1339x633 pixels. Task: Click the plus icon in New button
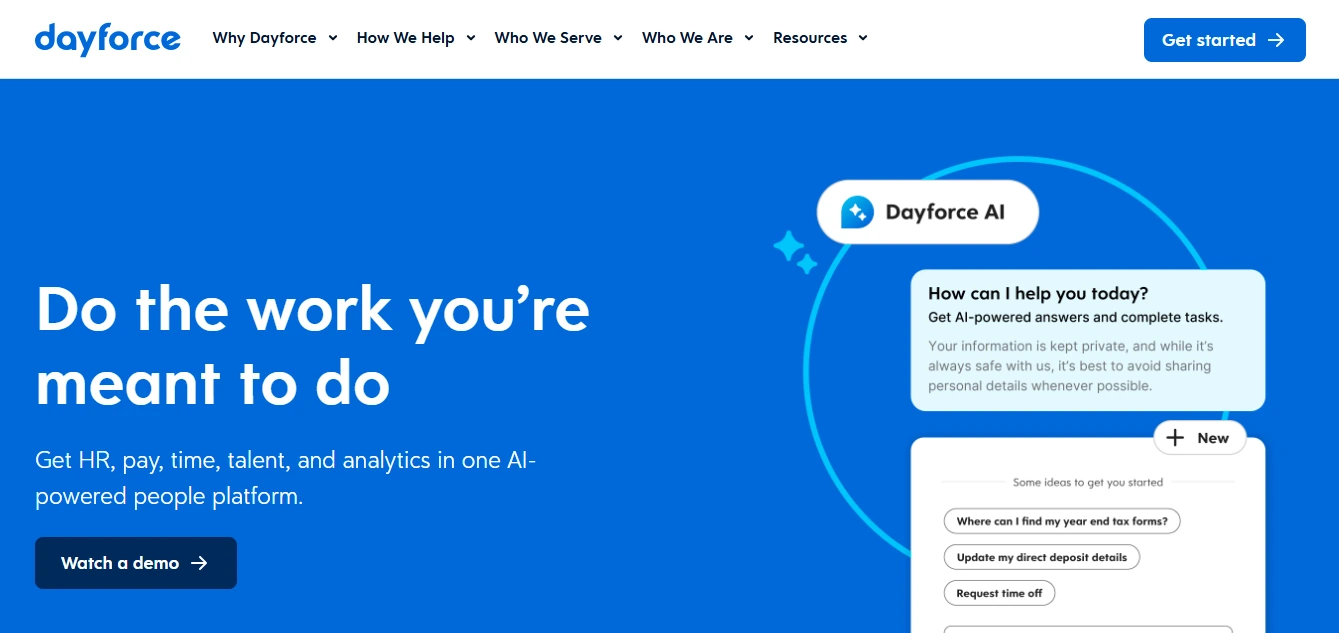click(x=1175, y=438)
